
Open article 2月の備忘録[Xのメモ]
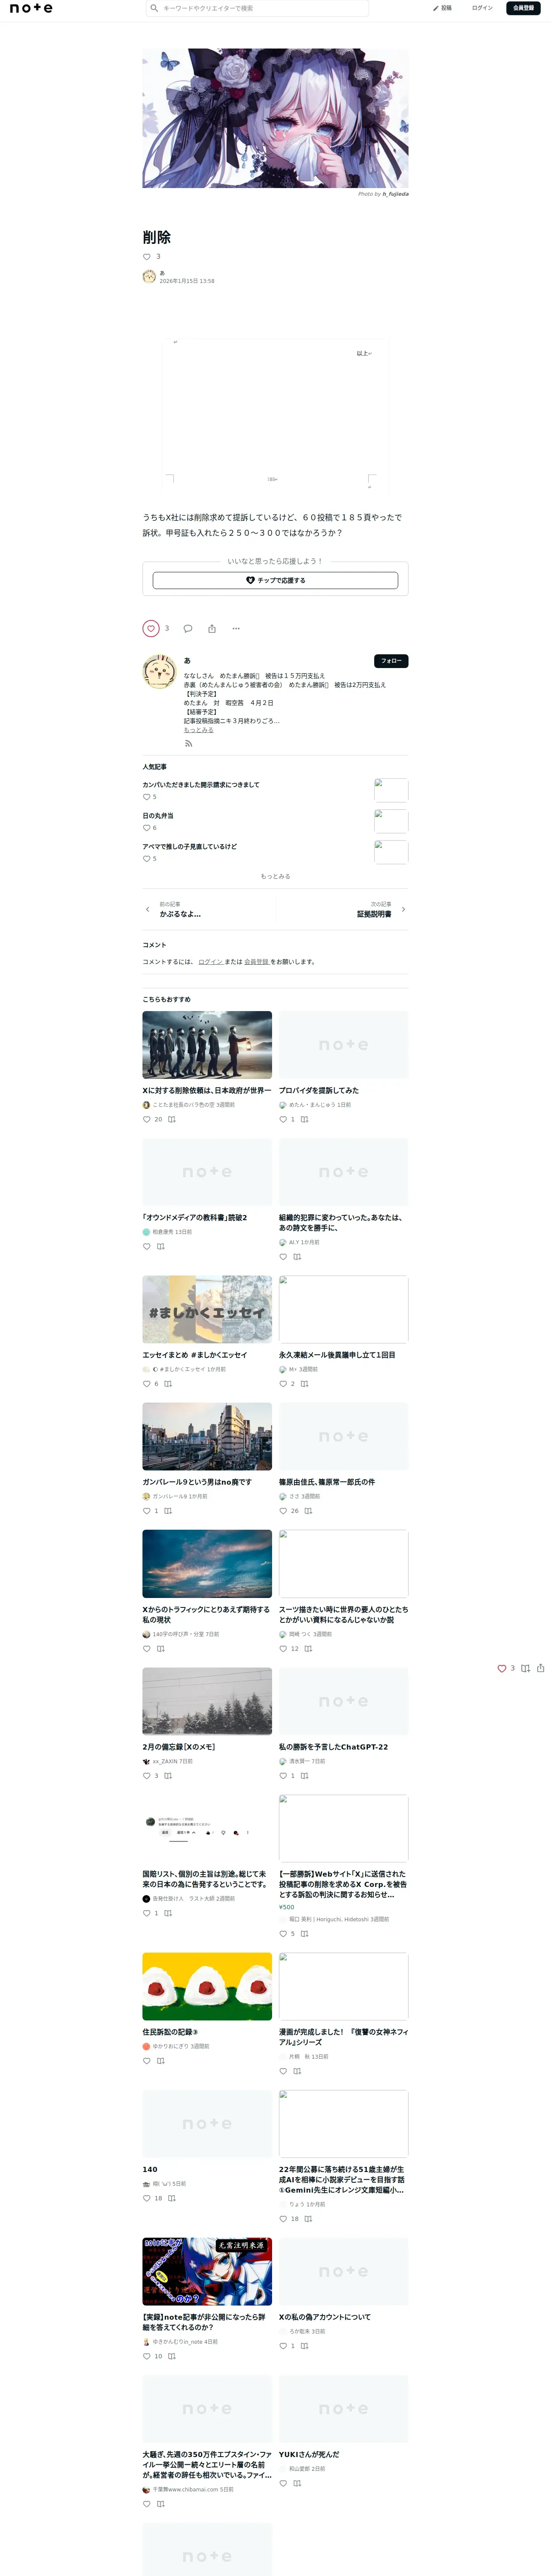(179, 1747)
